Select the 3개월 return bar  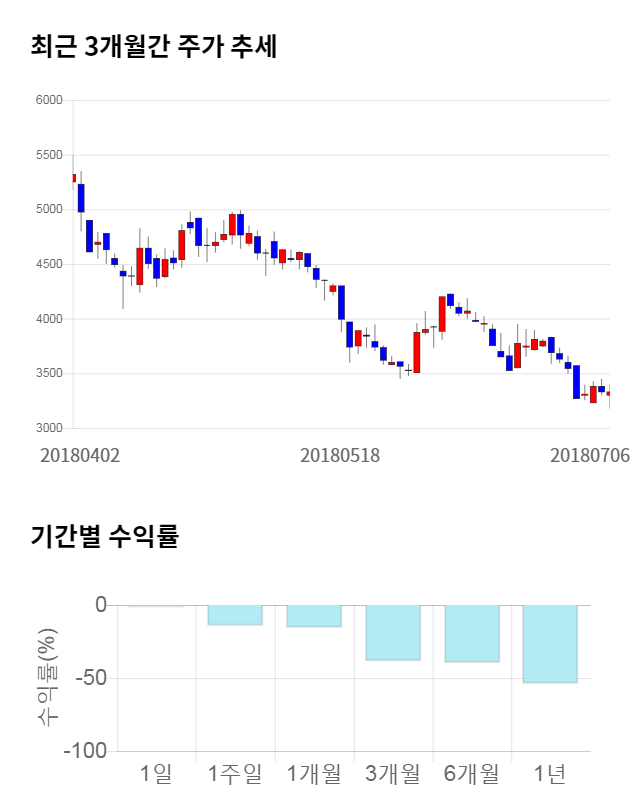click(x=393, y=632)
